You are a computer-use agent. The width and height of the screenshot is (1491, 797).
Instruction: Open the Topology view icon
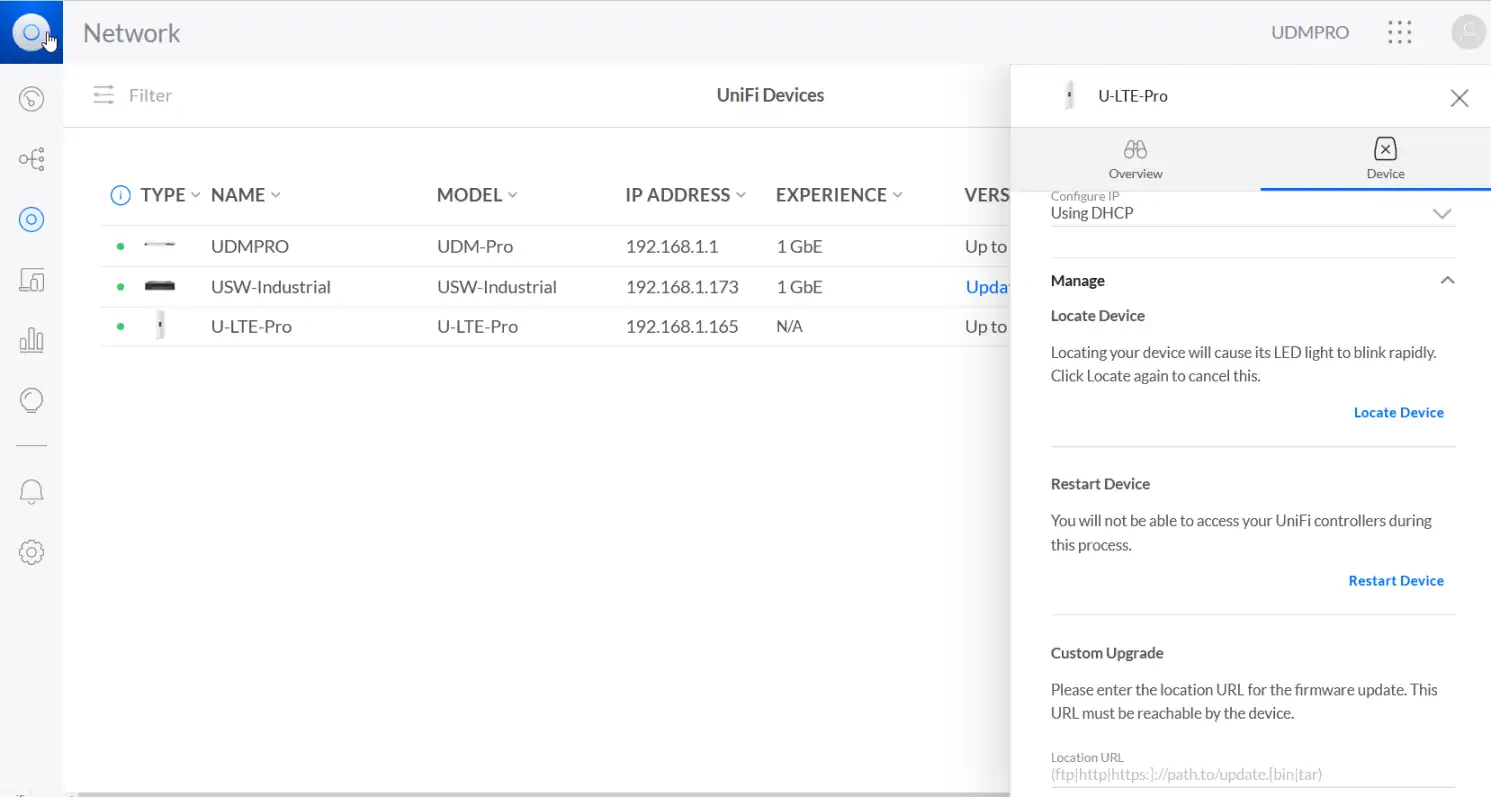click(31, 159)
